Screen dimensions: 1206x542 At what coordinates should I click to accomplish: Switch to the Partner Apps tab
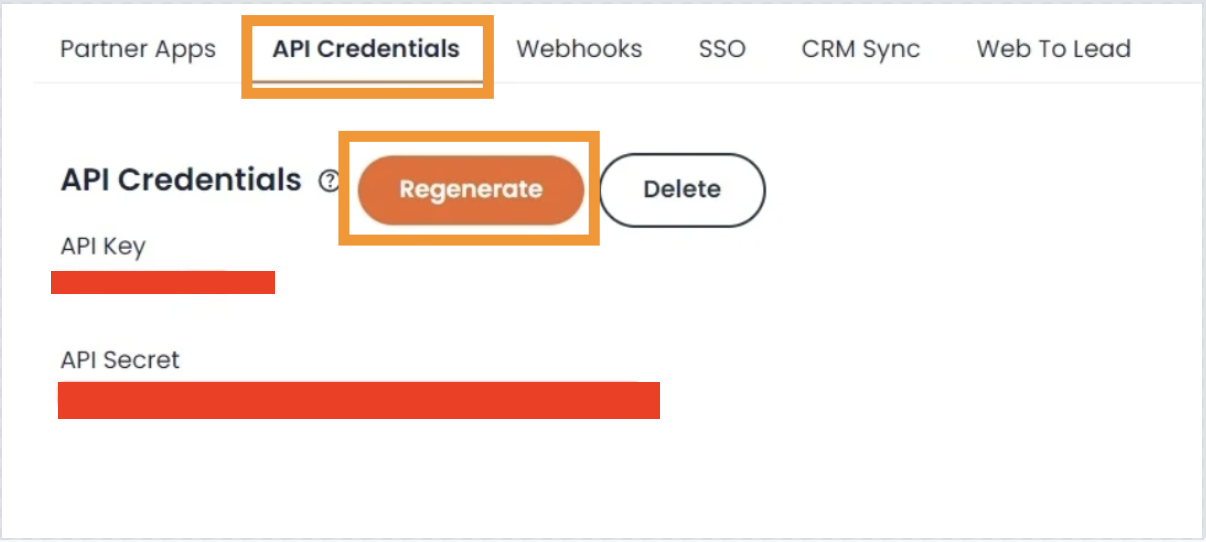[x=138, y=49]
